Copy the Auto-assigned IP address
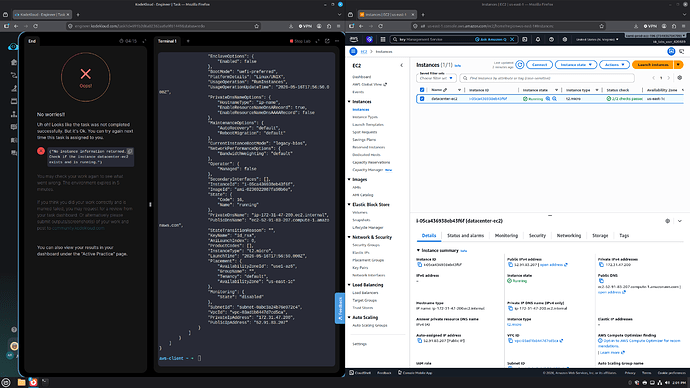Image resolution: width=690 pixels, height=388 pixels. click(x=419, y=340)
